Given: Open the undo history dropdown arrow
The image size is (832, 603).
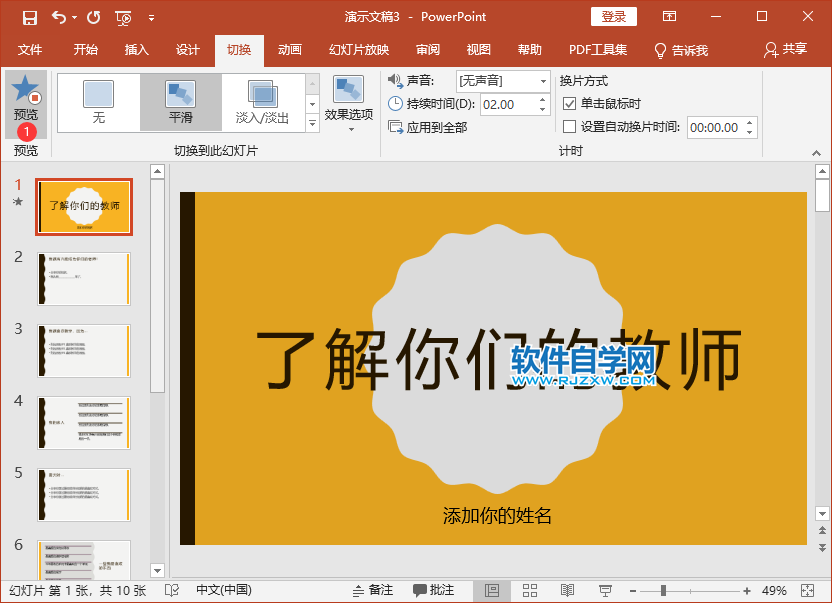Looking at the screenshot, I should click(x=74, y=18).
